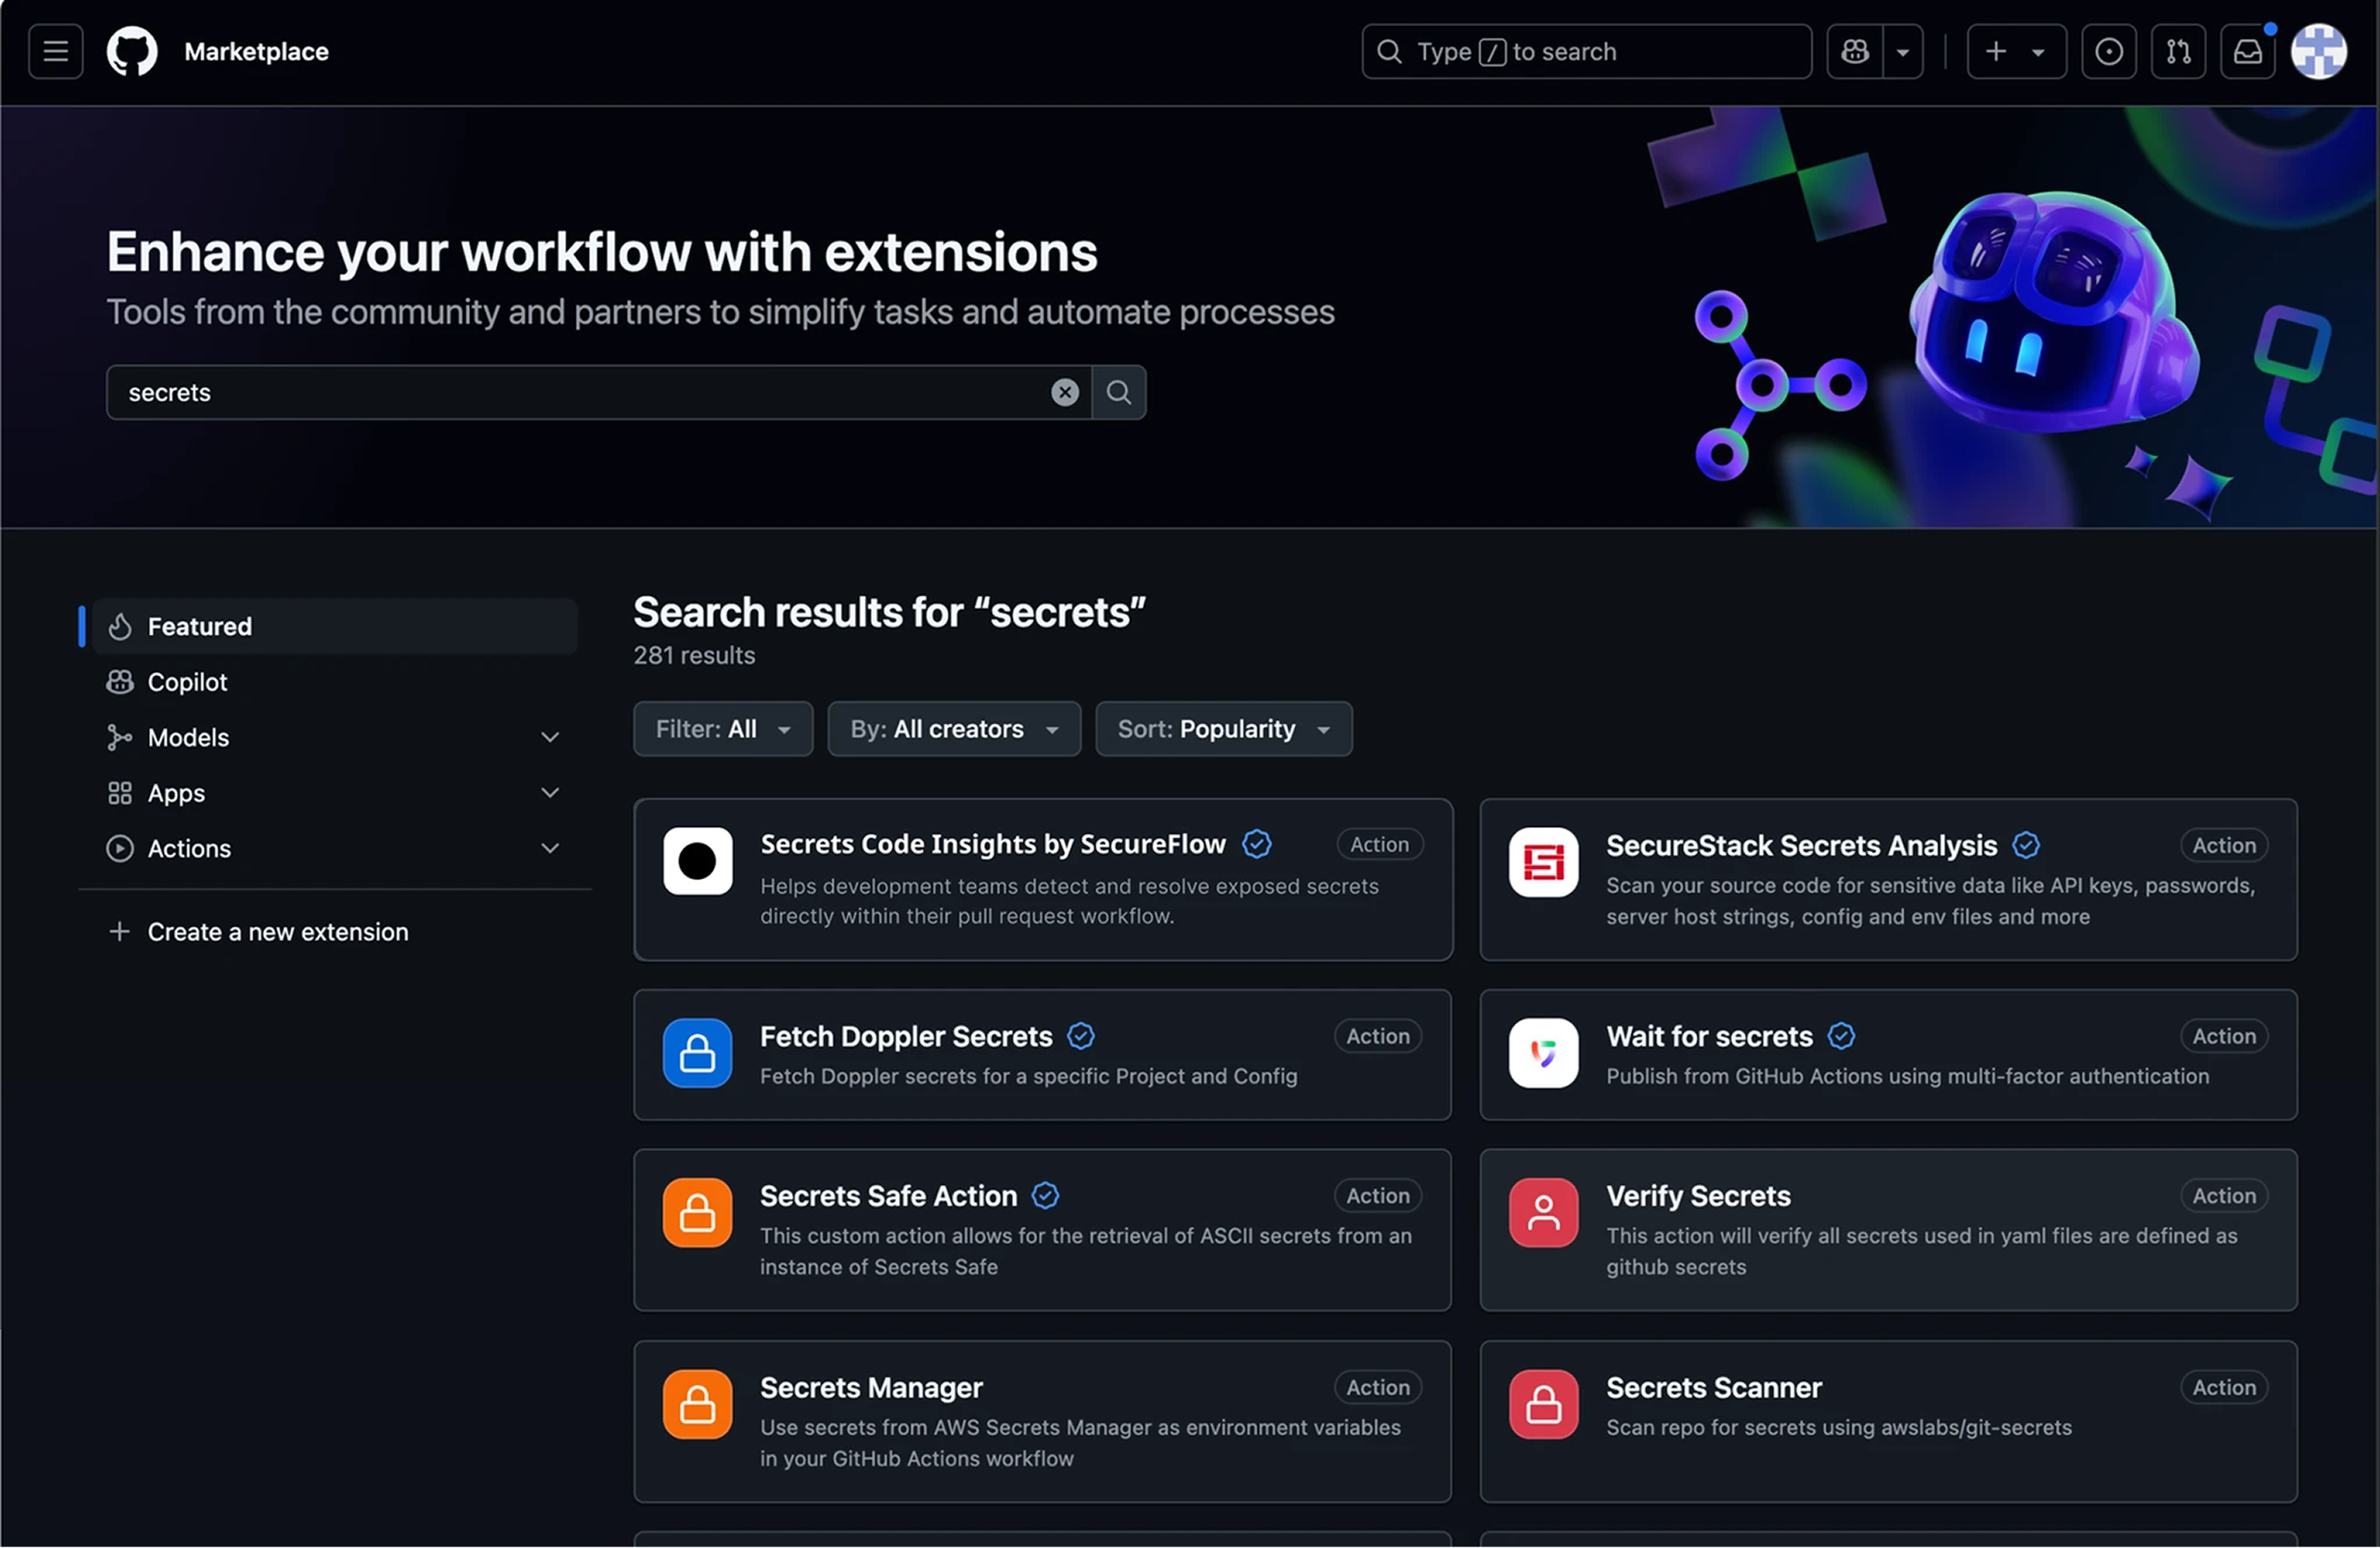Switch to the Copilot sidebar category

point(186,681)
